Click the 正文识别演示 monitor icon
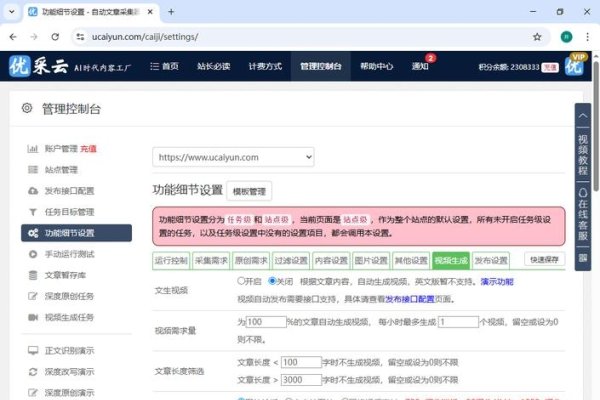Image resolution: width=600 pixels, height=400 pixels. pos(33,350)
